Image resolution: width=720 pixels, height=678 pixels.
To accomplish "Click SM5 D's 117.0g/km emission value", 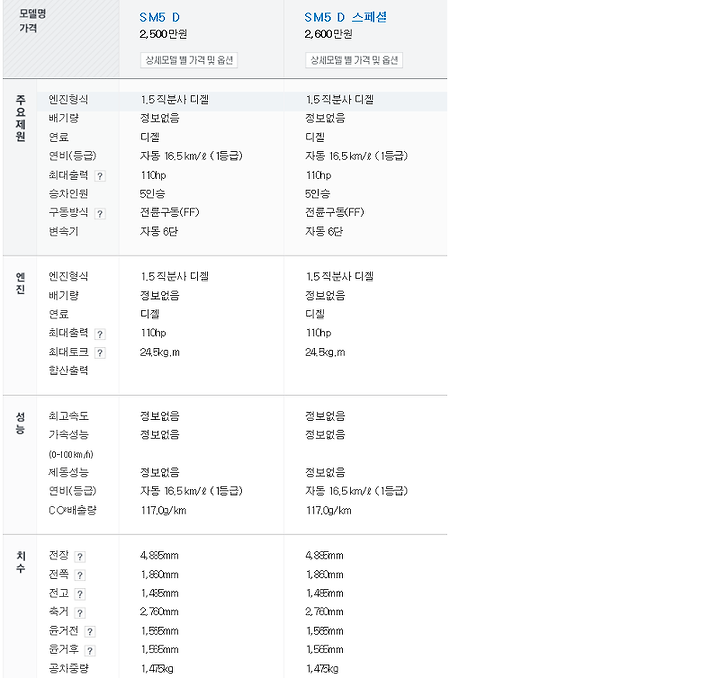I will pyautogui.click(x=163, y=510).
